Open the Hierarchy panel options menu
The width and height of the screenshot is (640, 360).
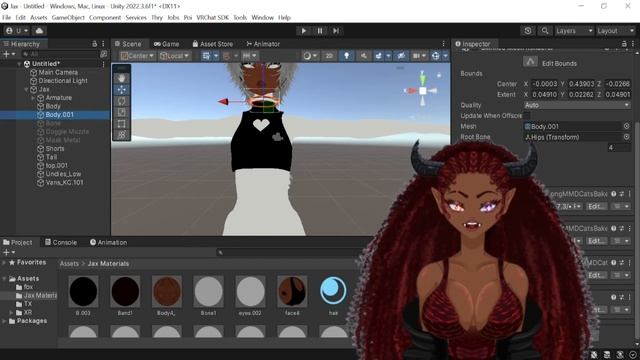[x=103, y=44]
